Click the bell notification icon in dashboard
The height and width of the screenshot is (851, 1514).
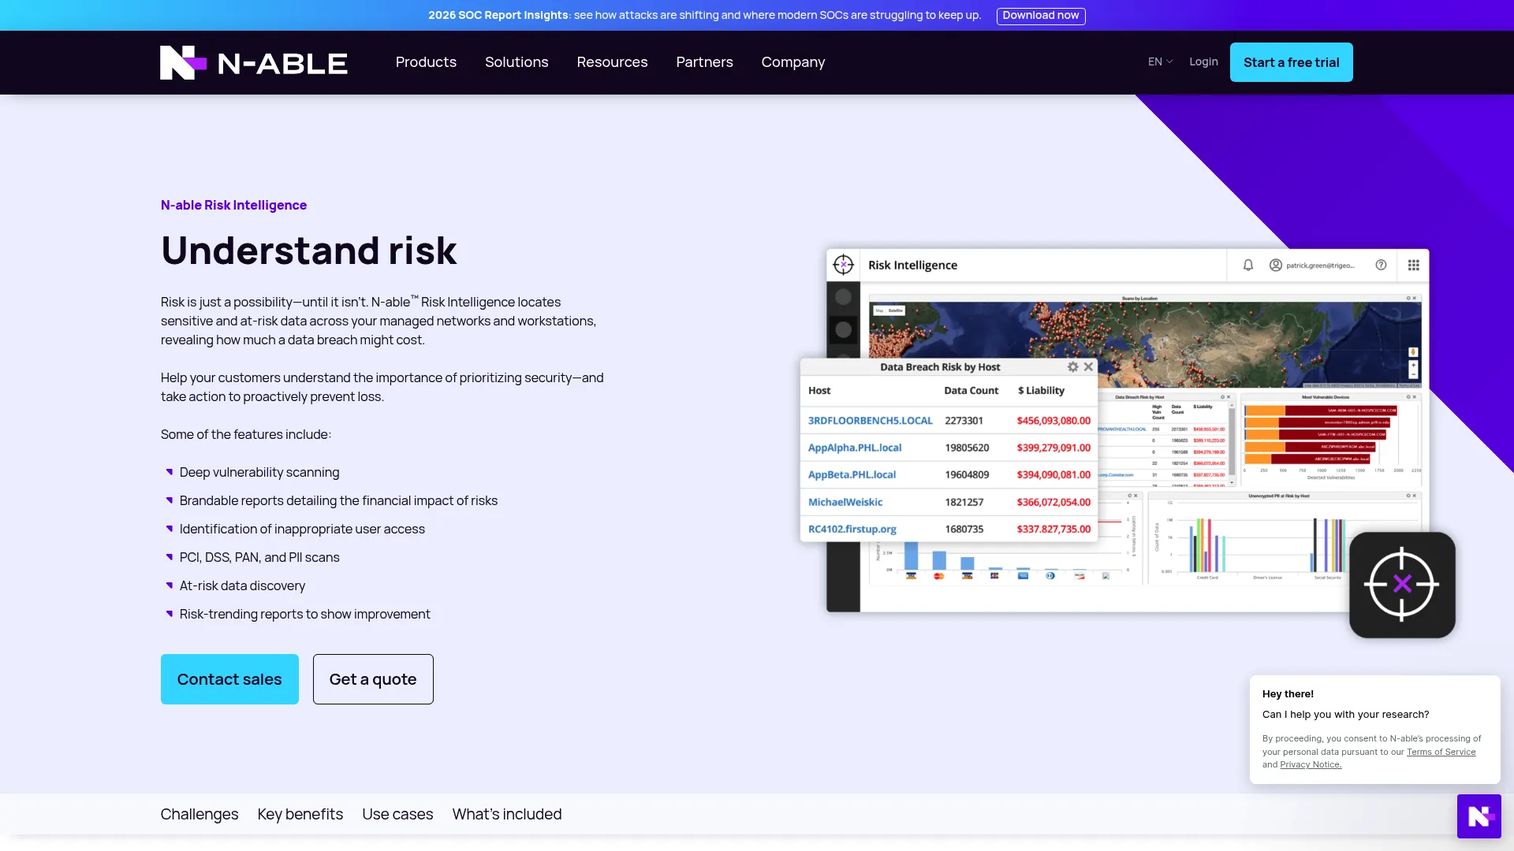point(1248,265)
